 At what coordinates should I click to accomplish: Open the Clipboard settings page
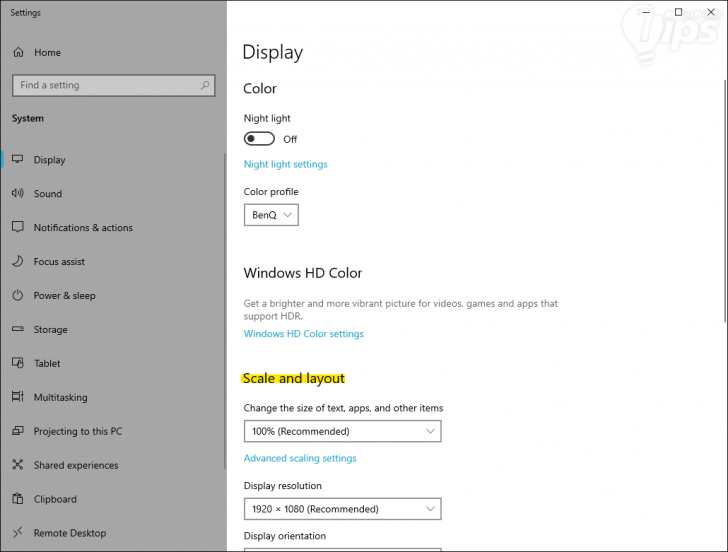coord(54,500)
